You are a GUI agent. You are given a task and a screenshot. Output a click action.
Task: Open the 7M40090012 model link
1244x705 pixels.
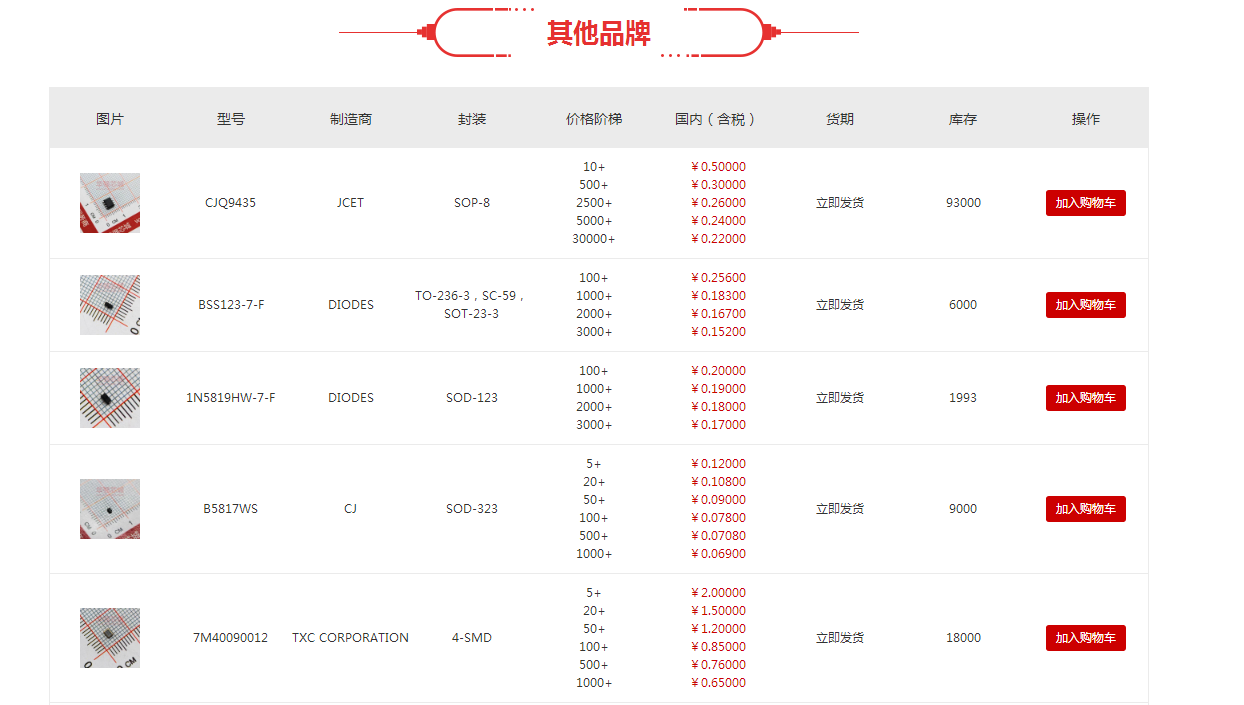[x=230, y=638]
